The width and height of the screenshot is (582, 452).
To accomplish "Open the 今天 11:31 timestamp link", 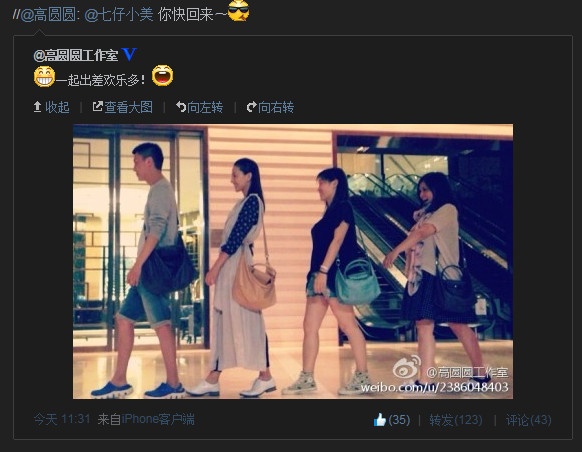I will [62, 419].
